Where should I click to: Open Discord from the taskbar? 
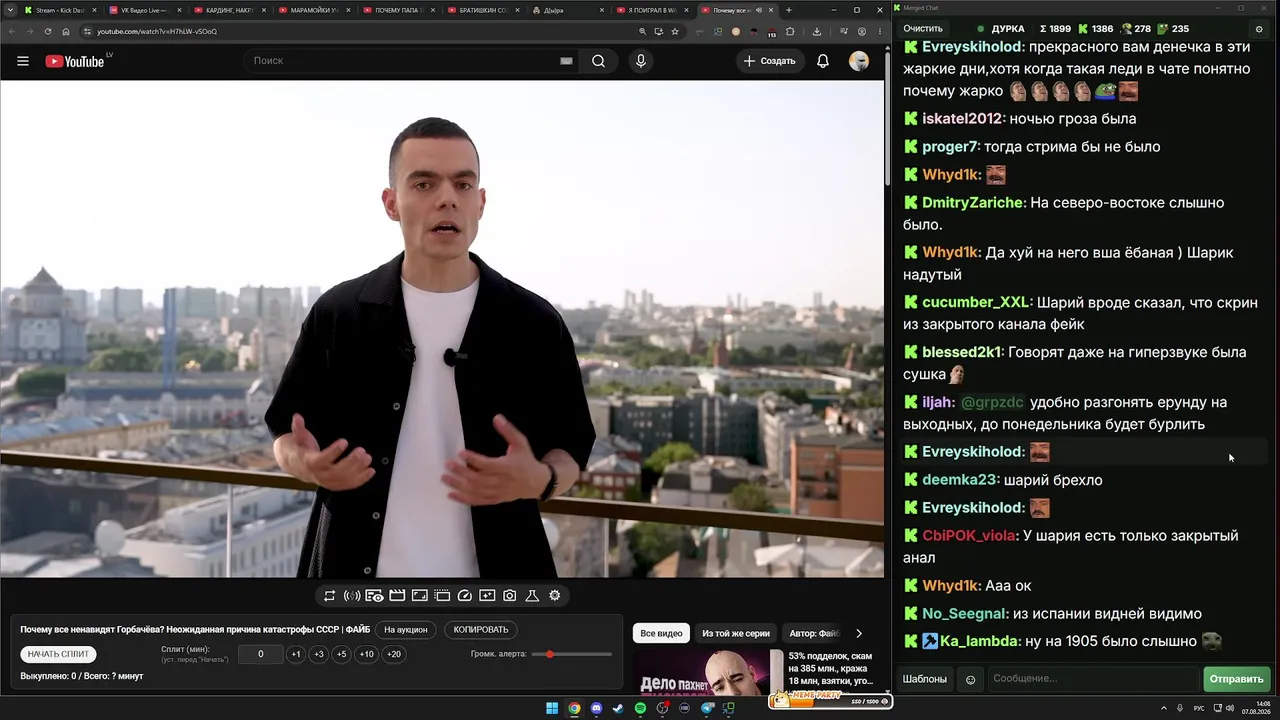tap(596, 709)
